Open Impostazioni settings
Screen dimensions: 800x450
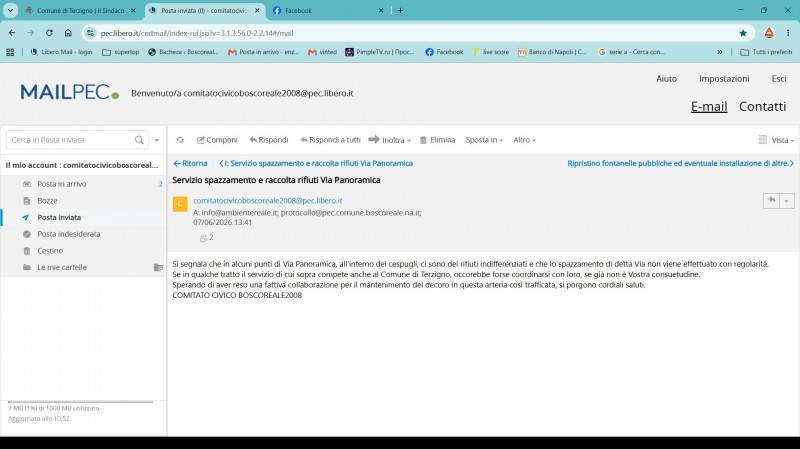click(724, 79)
